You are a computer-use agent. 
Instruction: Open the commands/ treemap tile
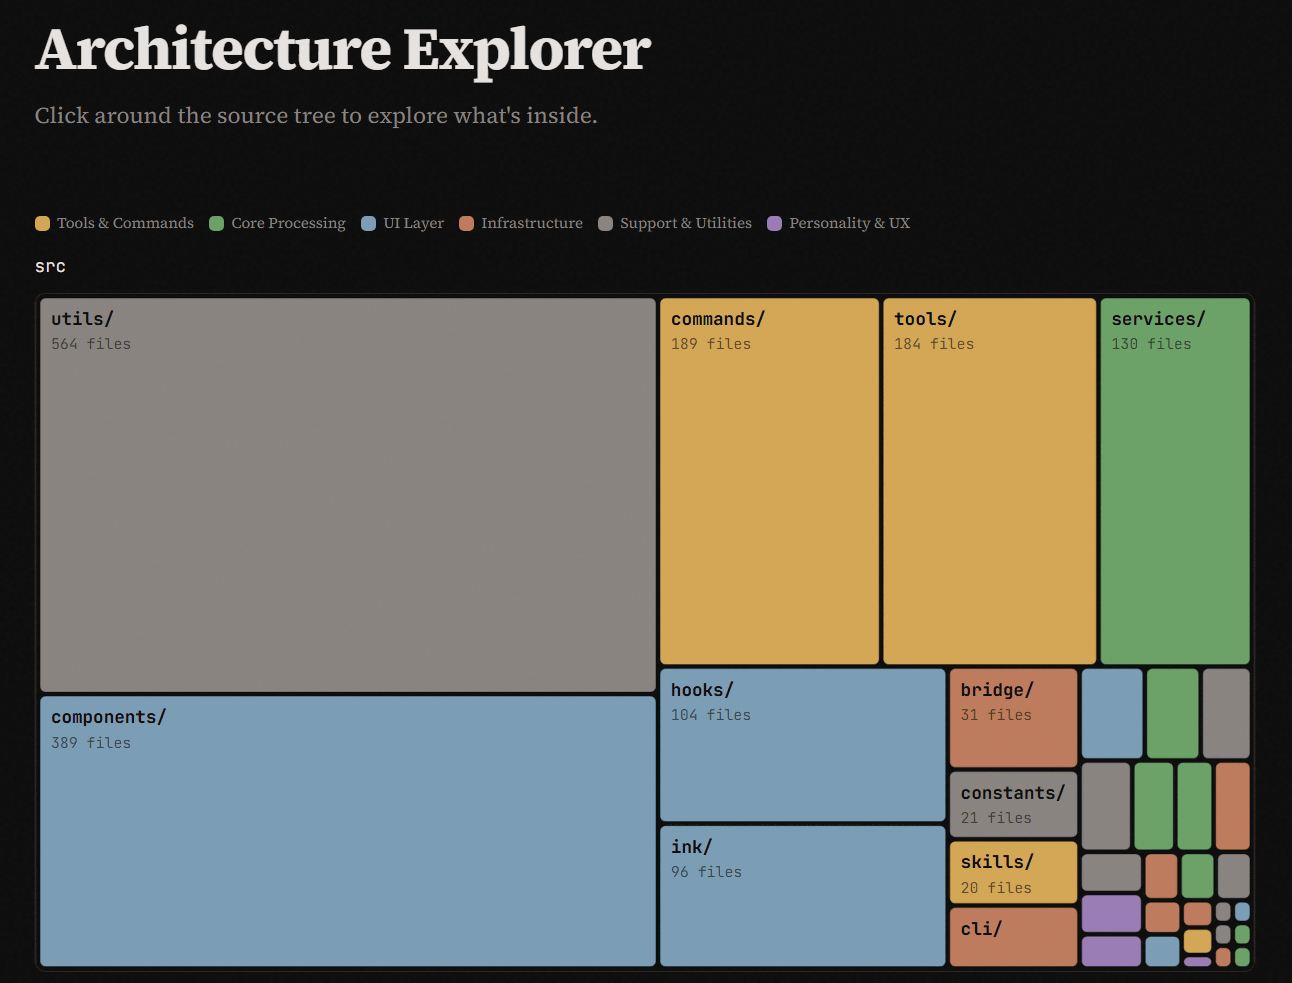769,481
